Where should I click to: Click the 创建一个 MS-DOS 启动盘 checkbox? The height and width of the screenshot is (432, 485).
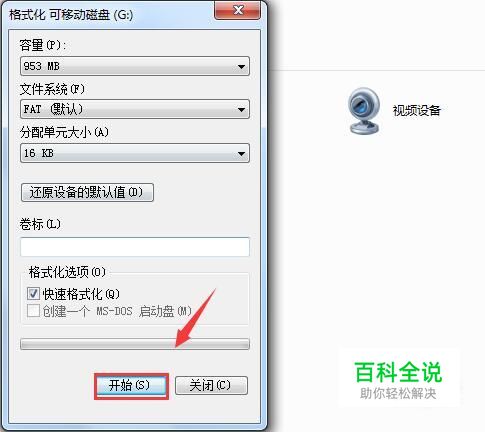[x=33, y=311]
